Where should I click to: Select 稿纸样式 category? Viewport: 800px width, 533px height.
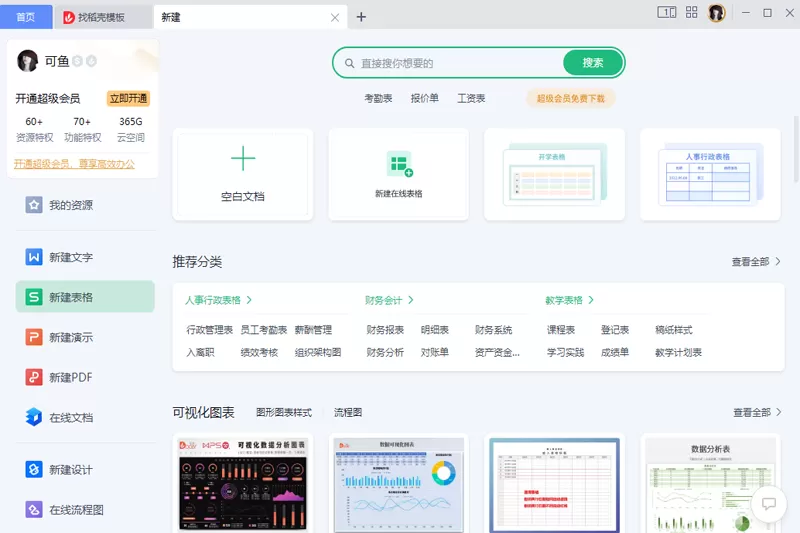pos(673,330)
